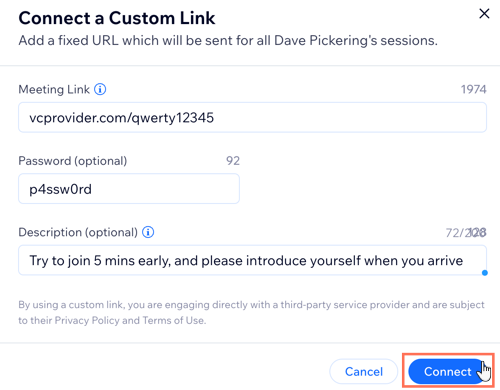Click the 92 counter above Password field
Viewport: 500px width, 390px height.
tap(233, 161)
